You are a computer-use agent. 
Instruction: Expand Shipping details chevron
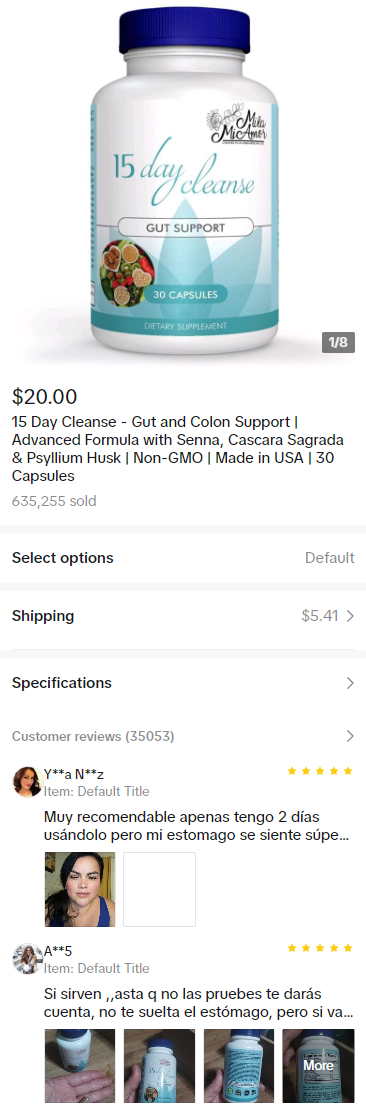click(x=350, y=617)
